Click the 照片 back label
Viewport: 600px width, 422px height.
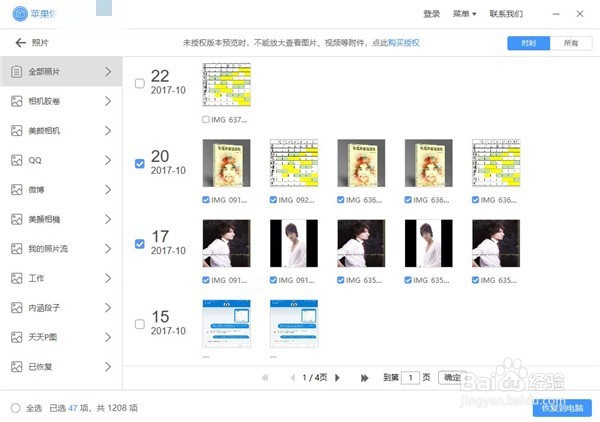tap(40, 42)
